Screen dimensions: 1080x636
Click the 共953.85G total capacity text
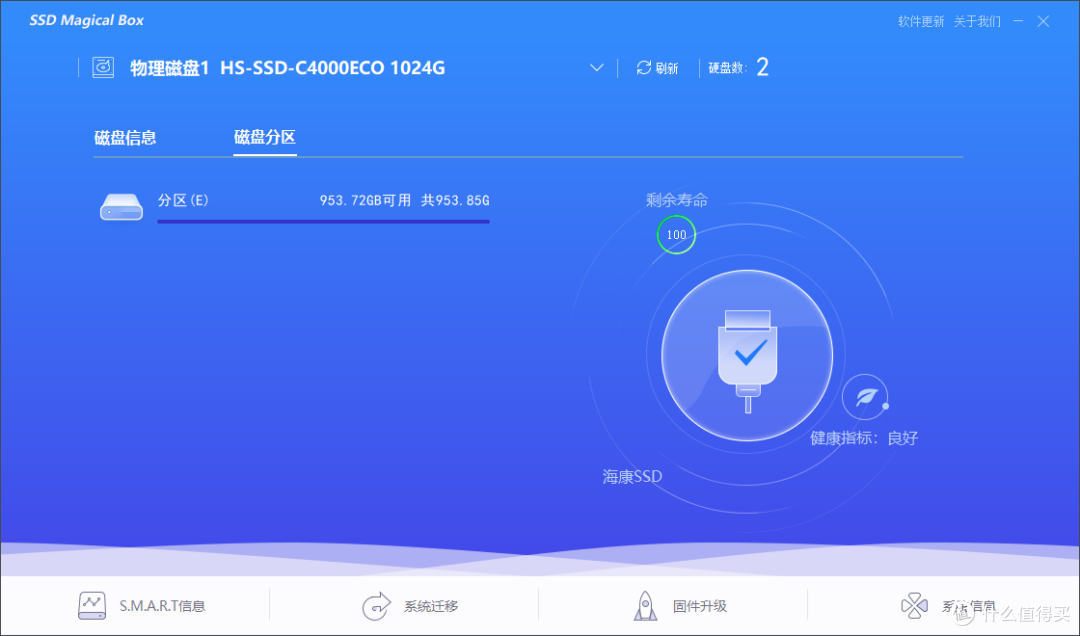pyautogui.click(x=455, y=201)
